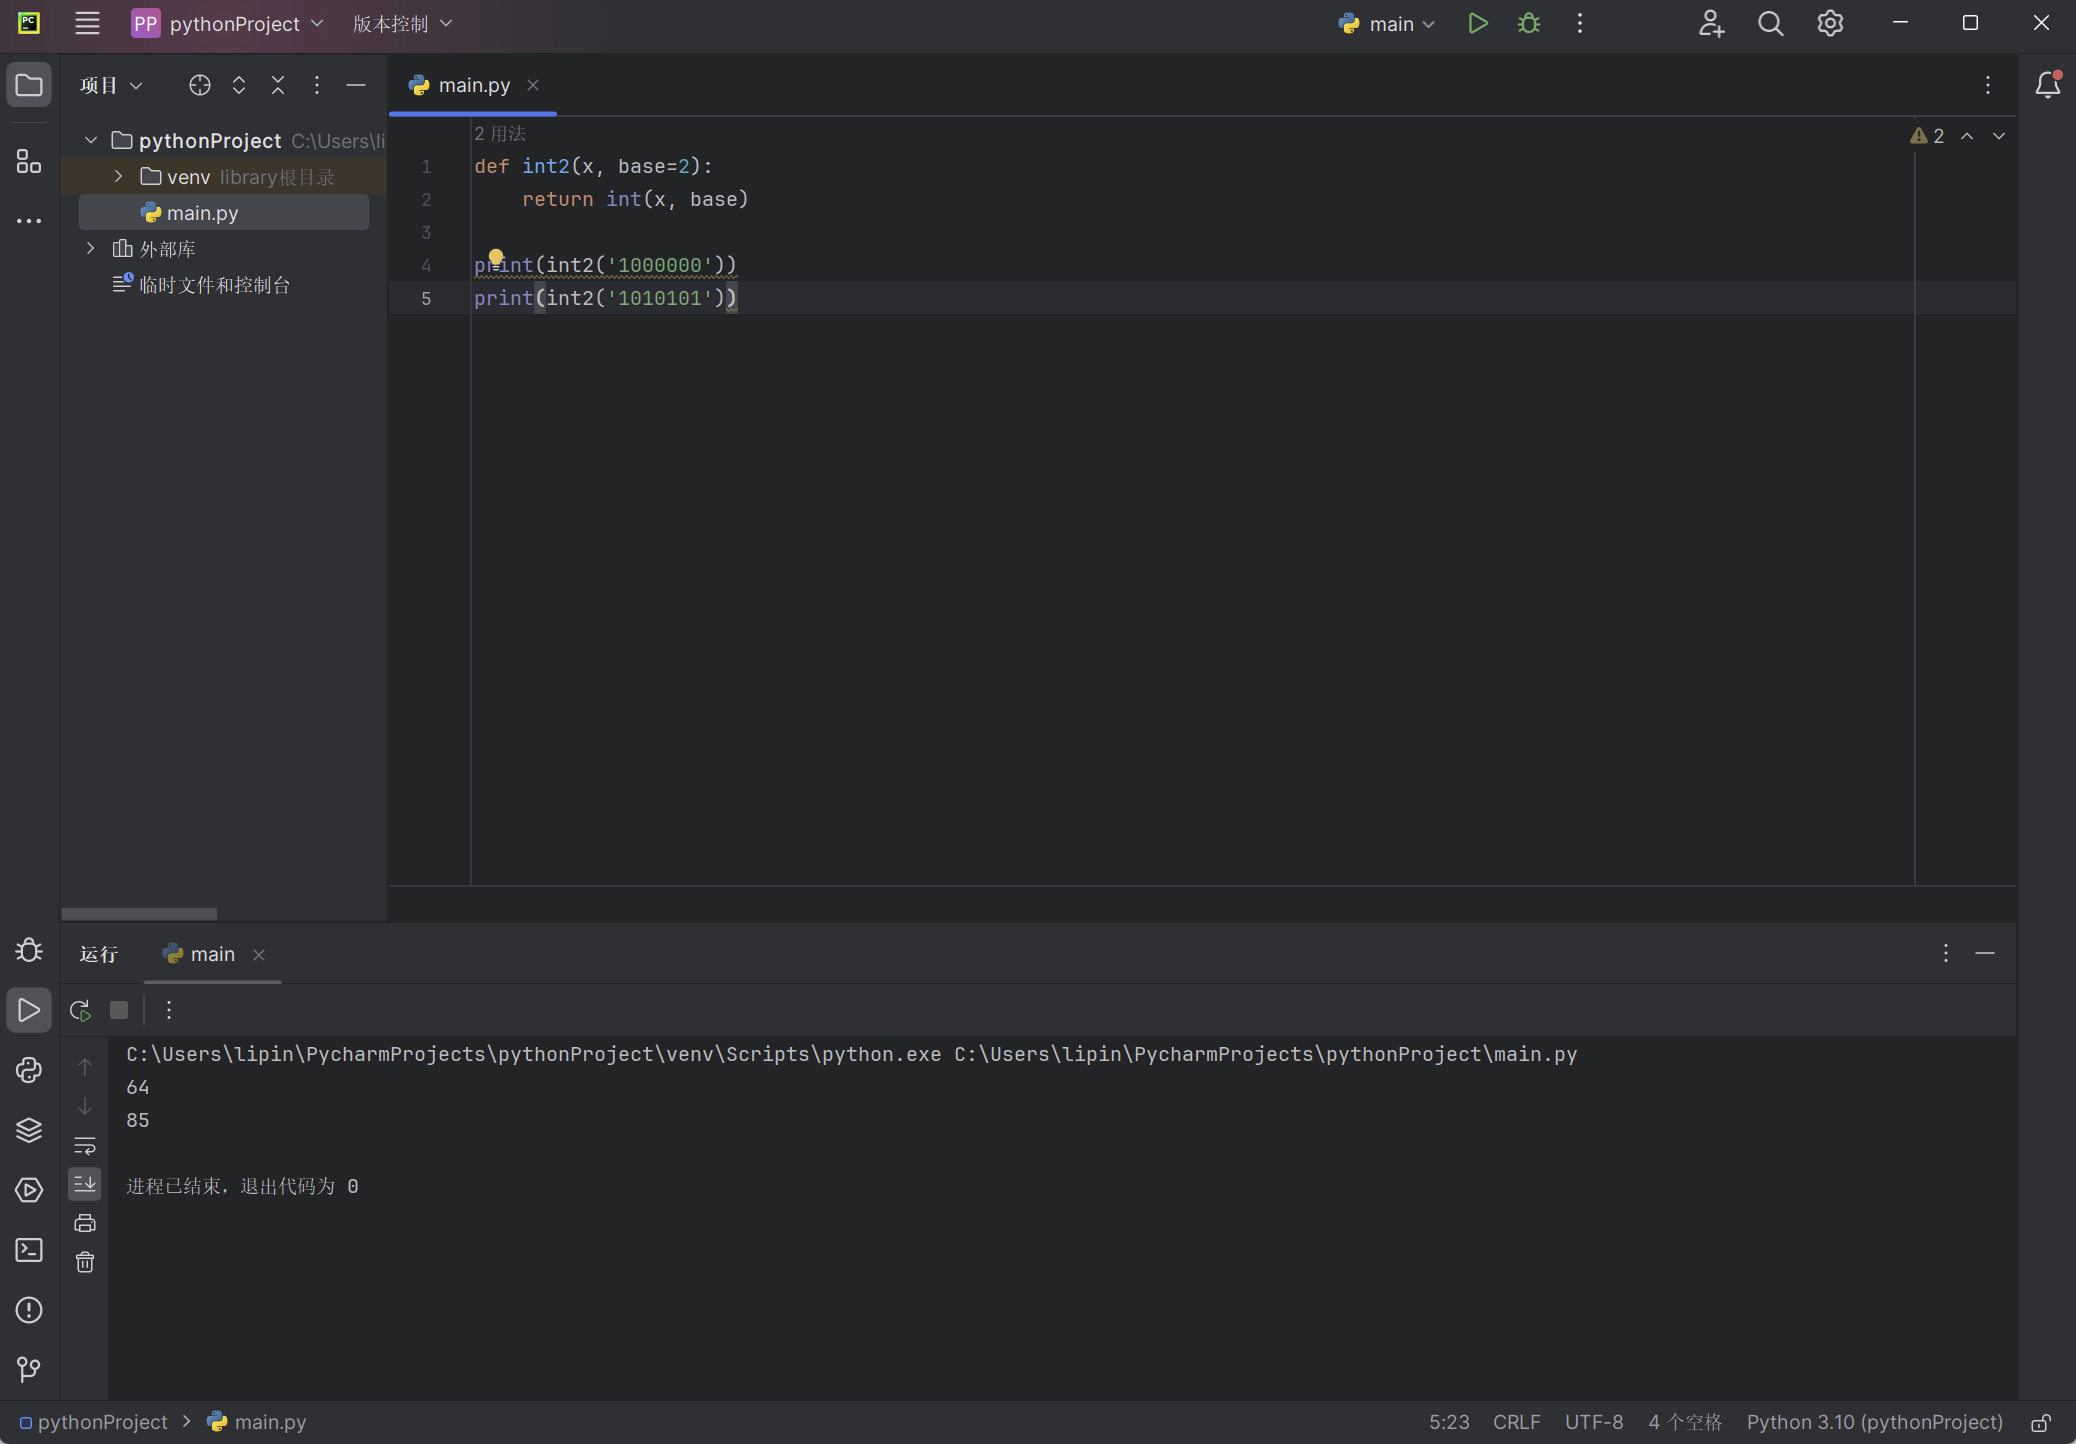
Task: Collapse all items in project tree
Action: pyautogui.click(x=278, y=85)
